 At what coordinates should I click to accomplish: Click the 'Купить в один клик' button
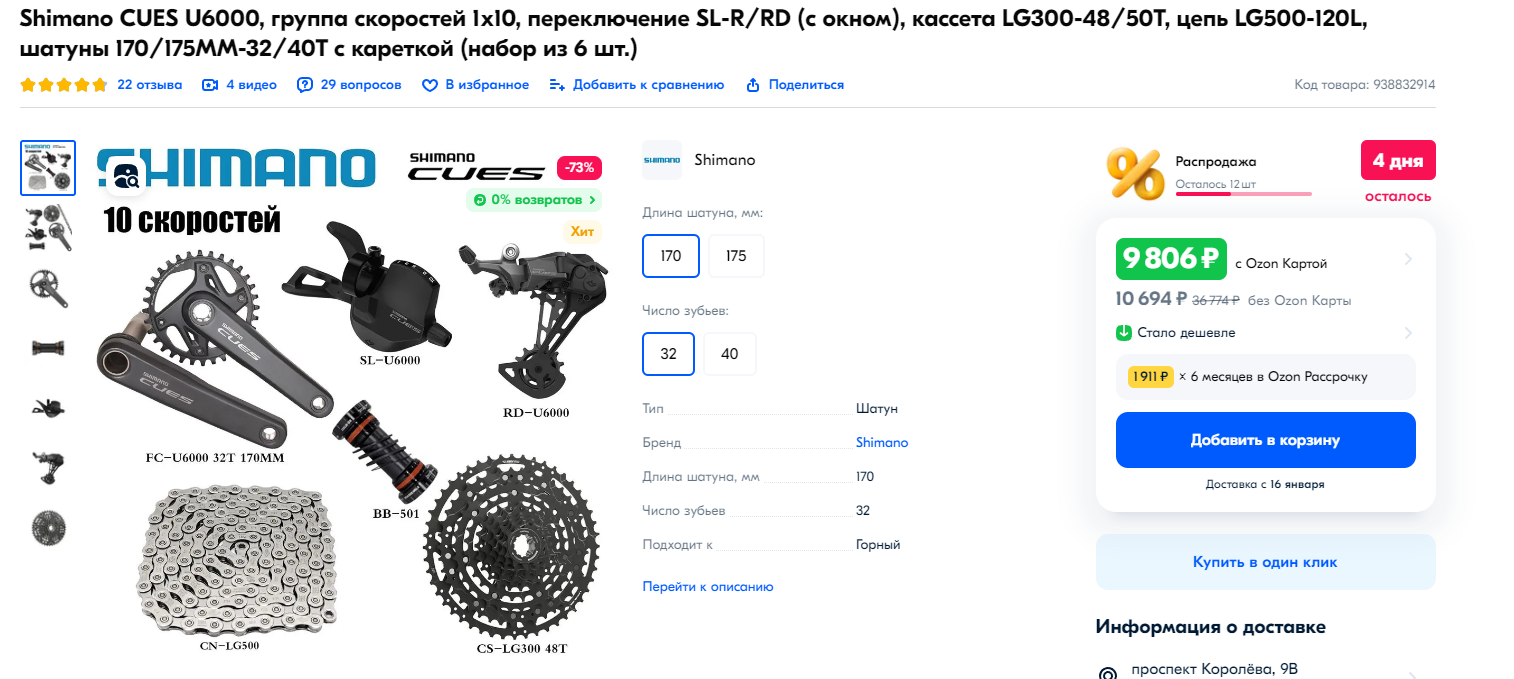(1265, 562)
